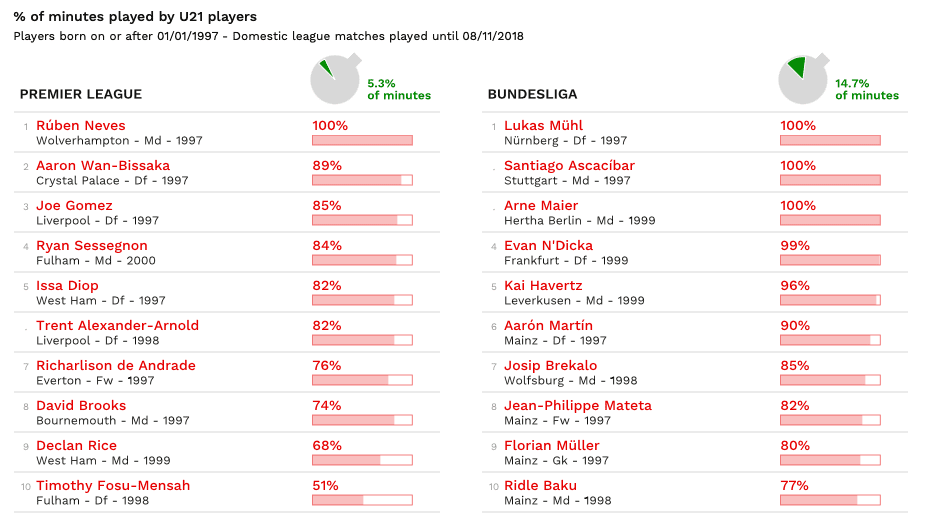The height and width of the screenshot is (523, 927).
Task: Click Lukas Mühl's 100% minutes bar
Action: (830, 140)
